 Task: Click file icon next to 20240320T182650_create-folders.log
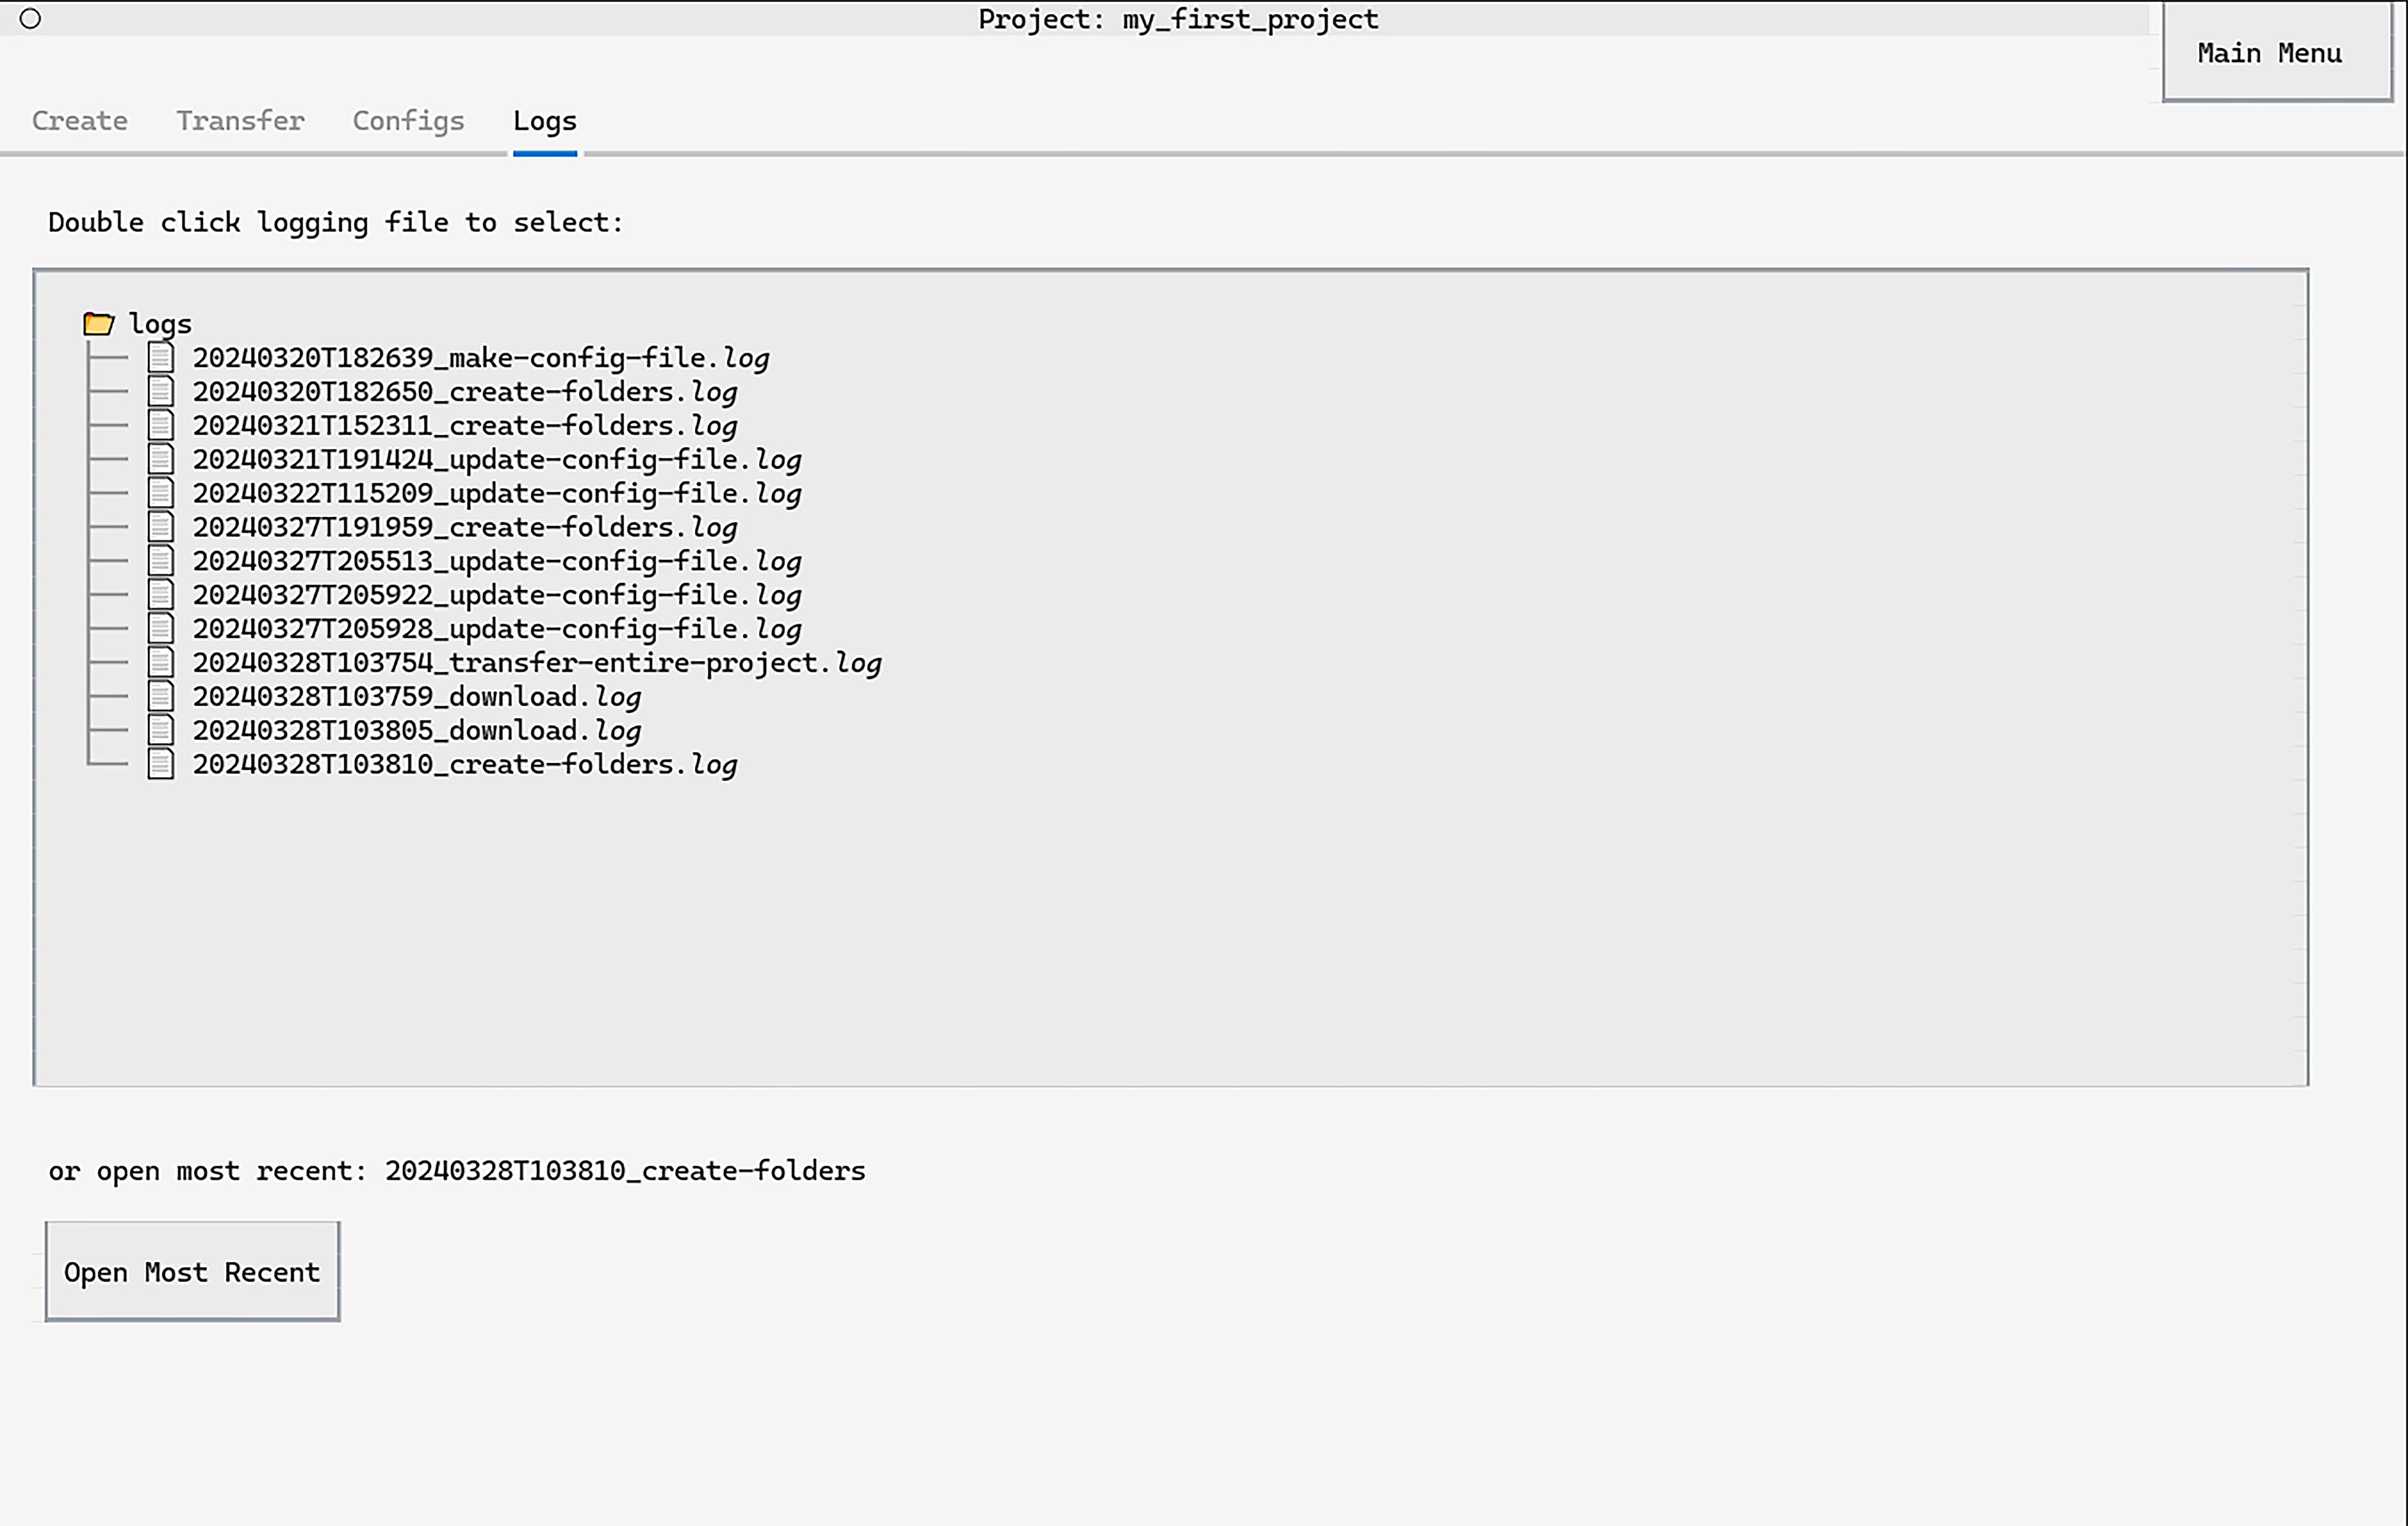(161, 391)
